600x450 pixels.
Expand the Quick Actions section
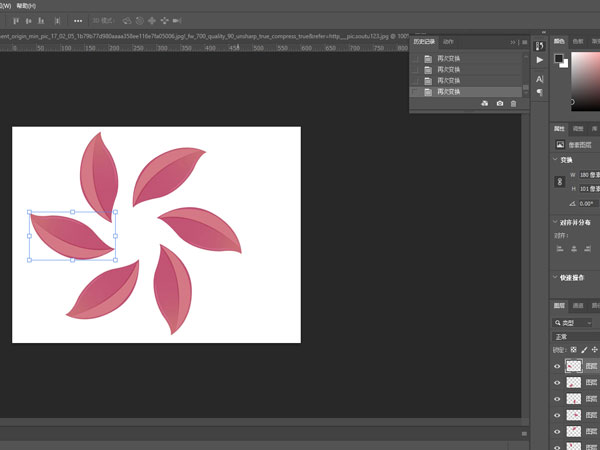pyautogui.click(x=556, y=278)
